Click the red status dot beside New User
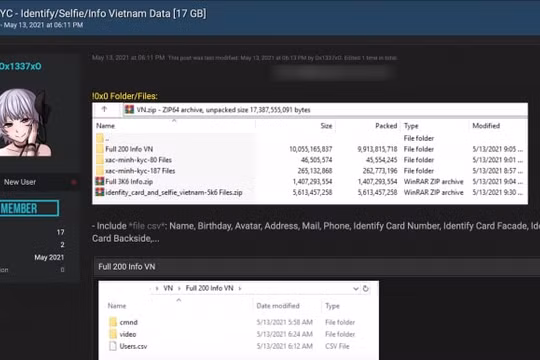 pos(73,182)
